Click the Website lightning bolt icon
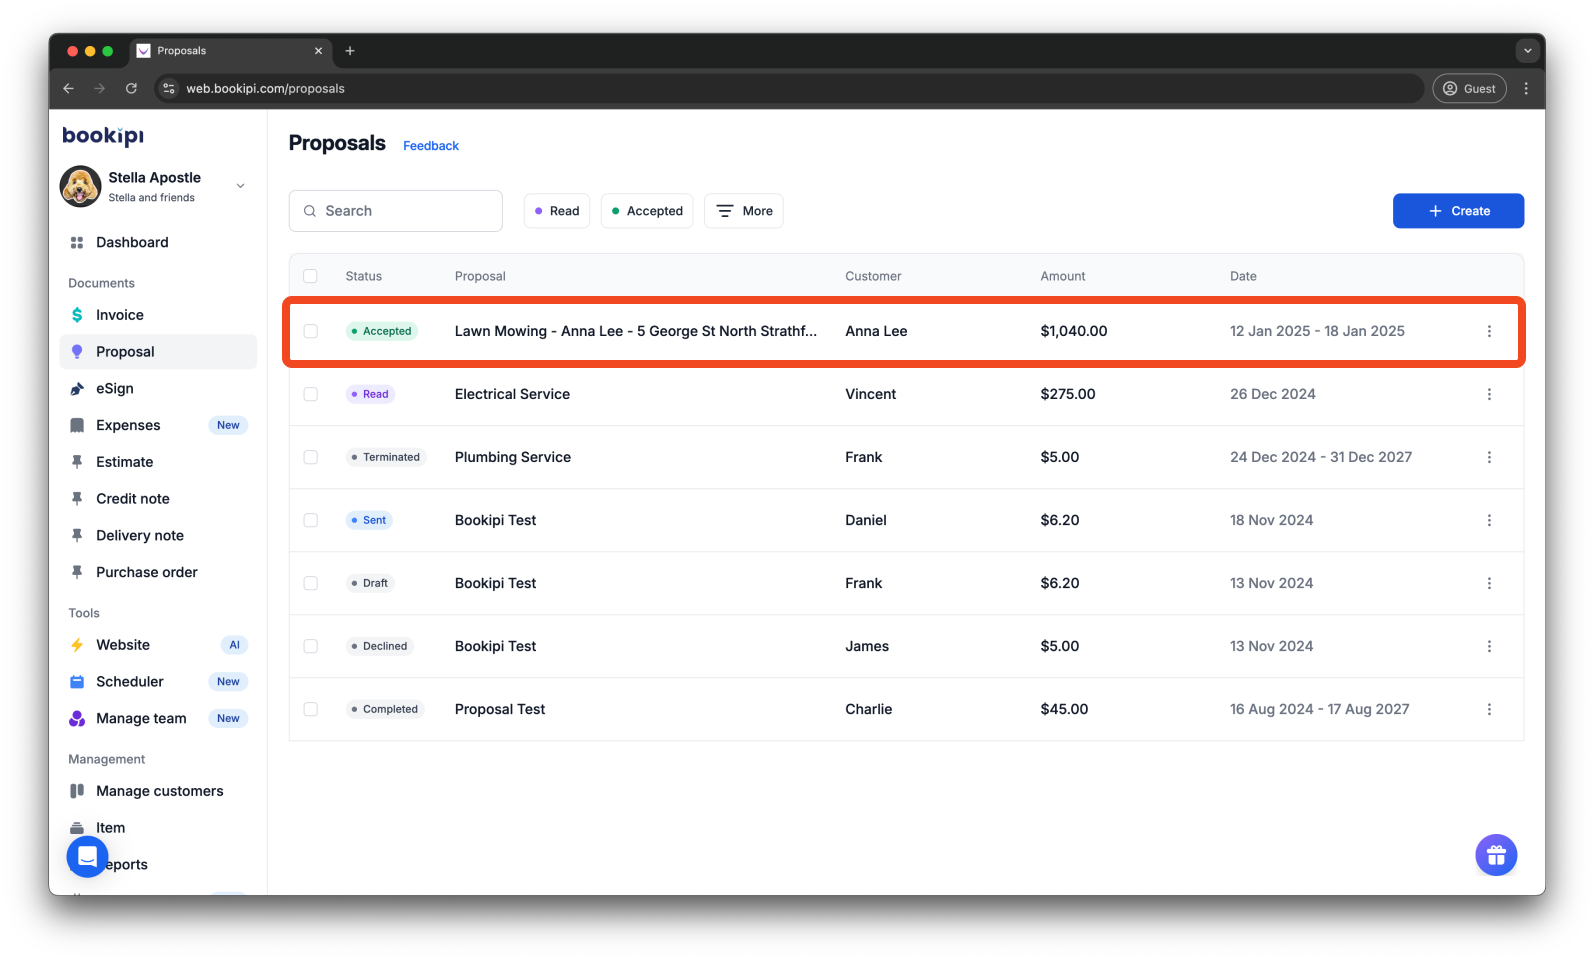This screenshot has width=1595, height=960. [x=77, y=645]
